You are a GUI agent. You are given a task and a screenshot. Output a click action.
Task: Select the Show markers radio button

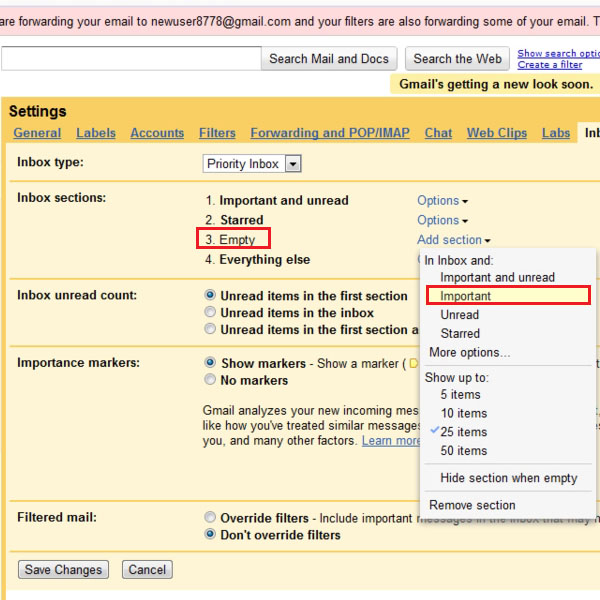coord(210,362)
